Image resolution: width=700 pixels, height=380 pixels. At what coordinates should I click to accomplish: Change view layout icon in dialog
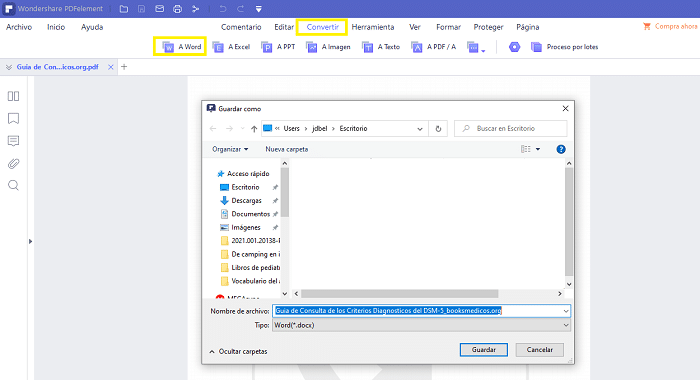point(526,149)
